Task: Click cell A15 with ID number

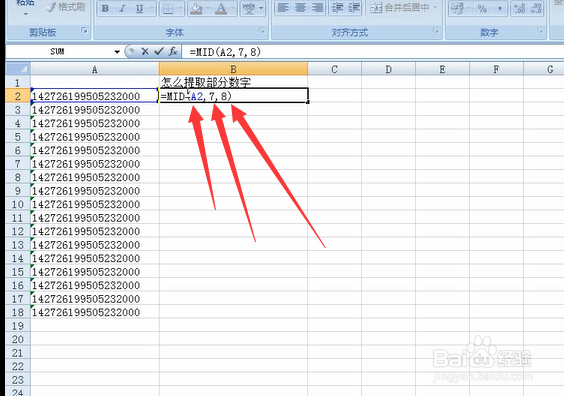Action: (95, 272)
